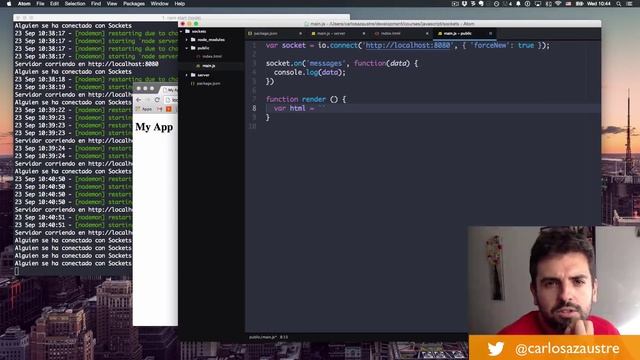Click the AirPlay display icon in menu bar

click(538, 4)
